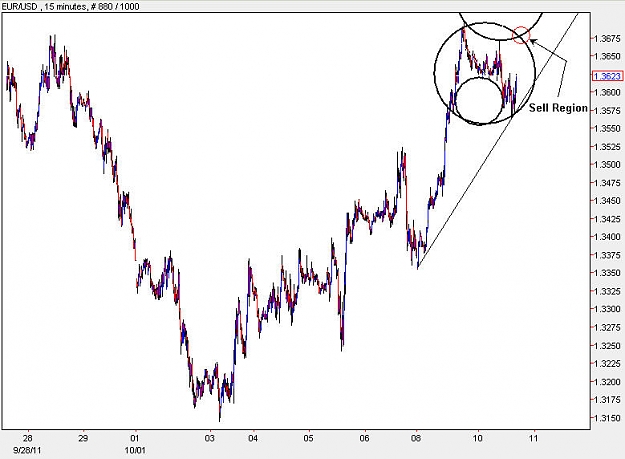
Task: Click the 01 date axis label
Action: pyautogui.click(x=135, y=438)
